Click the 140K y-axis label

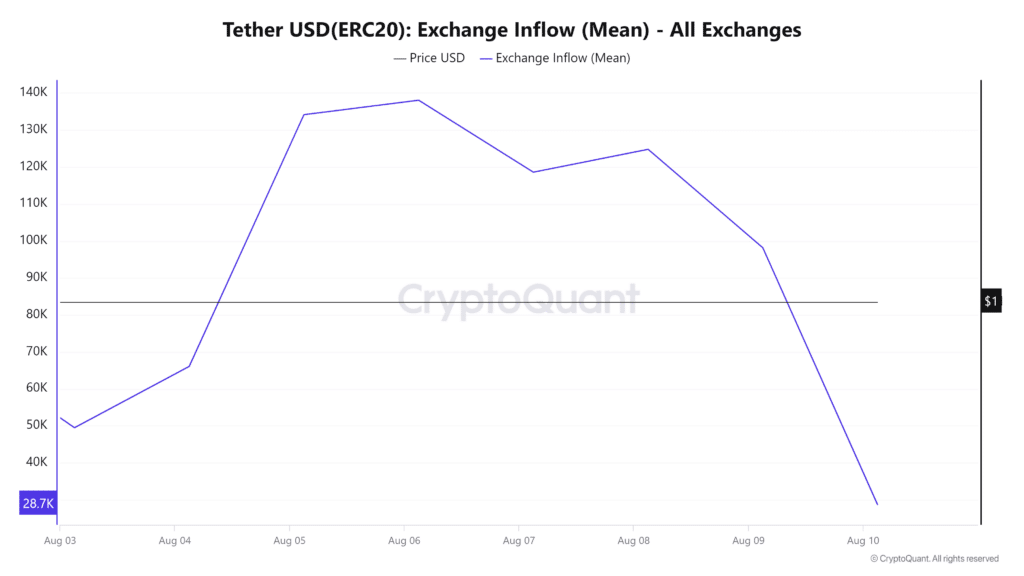[x=33, y=92]
